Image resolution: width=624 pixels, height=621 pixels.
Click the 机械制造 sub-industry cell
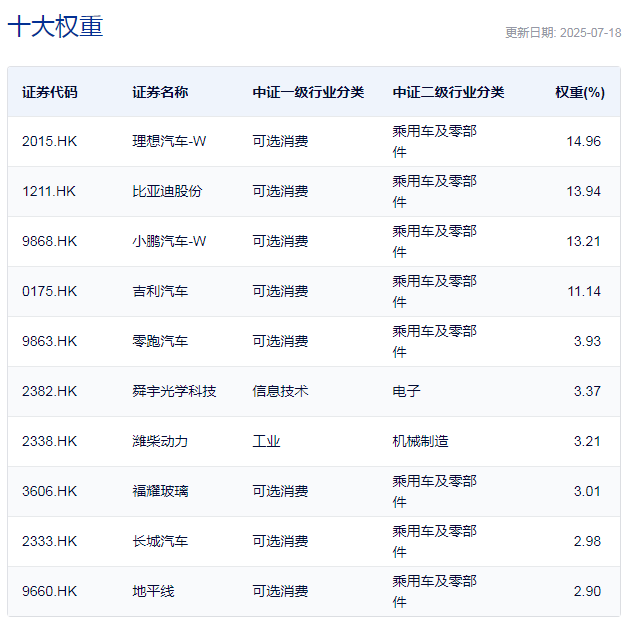(x=421, y=441)
